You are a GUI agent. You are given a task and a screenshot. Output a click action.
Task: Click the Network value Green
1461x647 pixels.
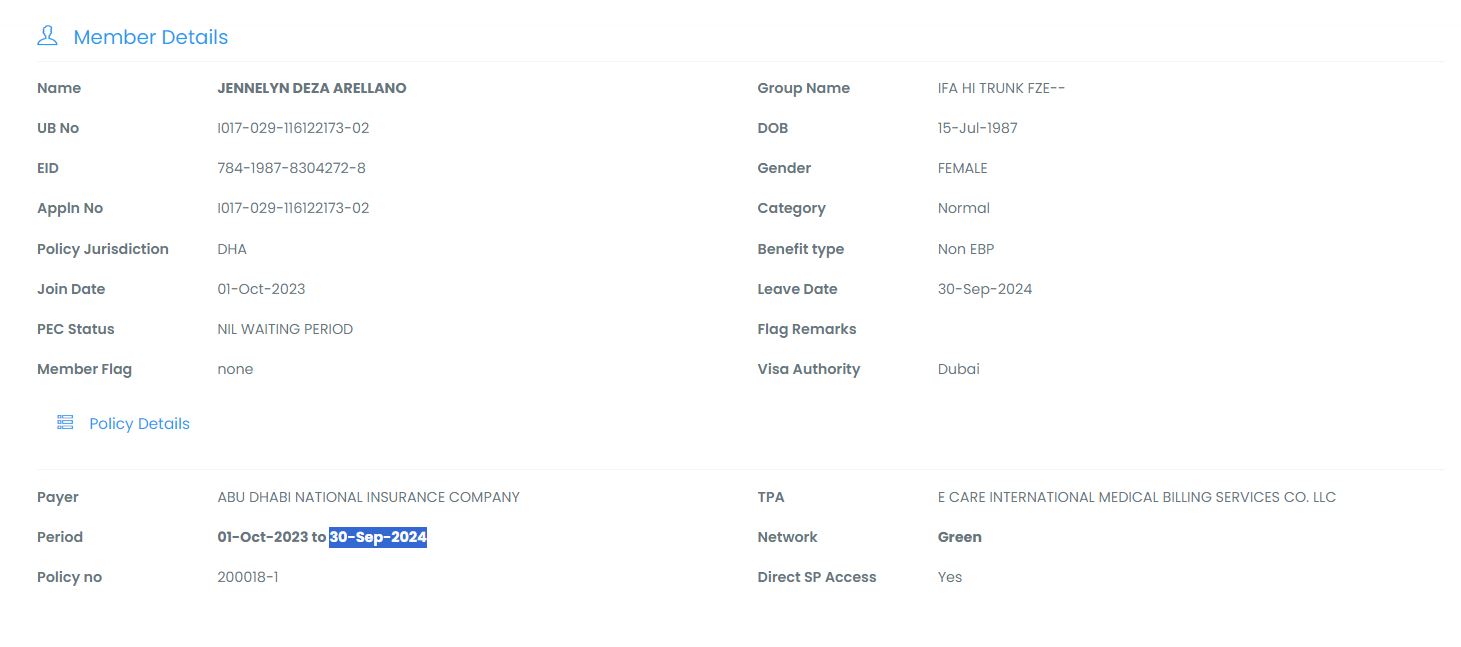[x=959, y=537]
